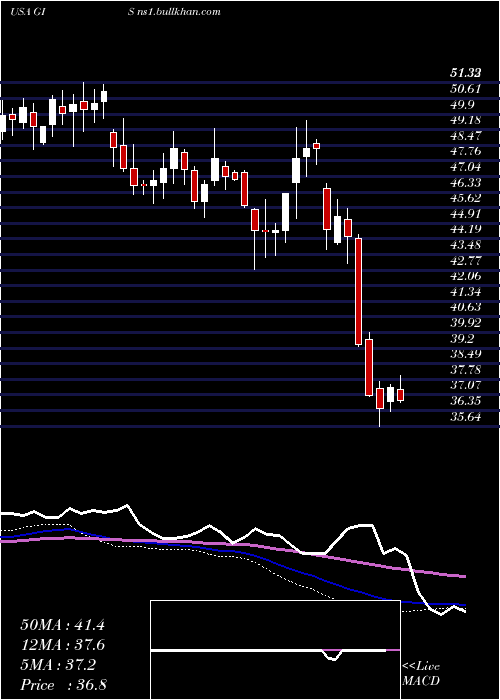Click the 42.77 price axis label
Screen dimensions: 500x700
[x=465, y=261]
